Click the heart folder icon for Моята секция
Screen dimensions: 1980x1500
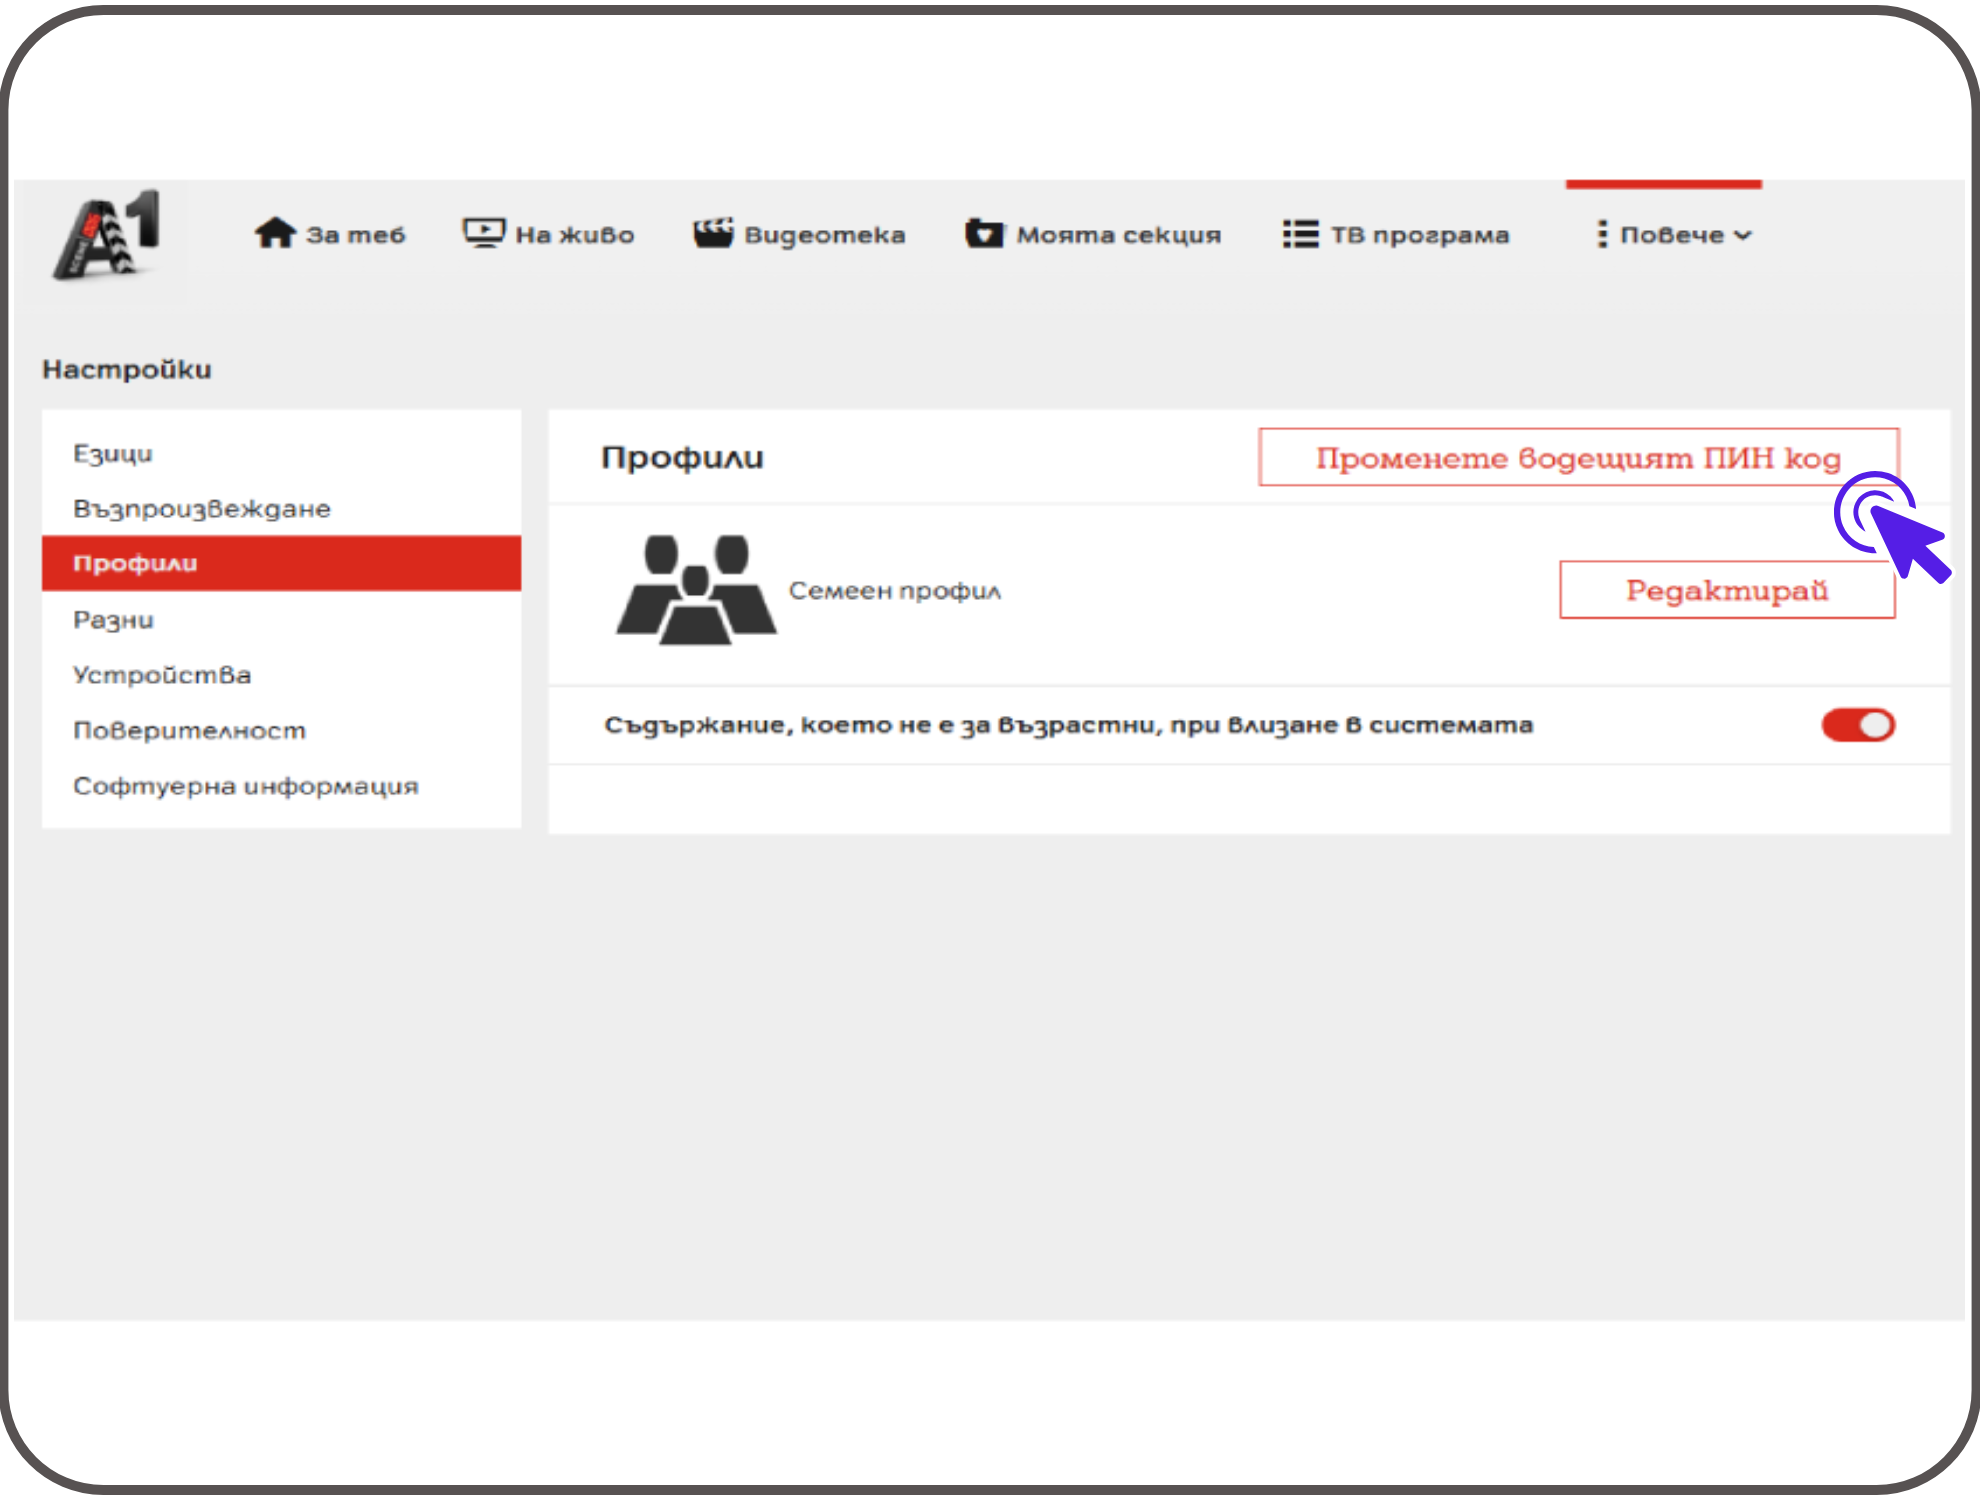[984, 234]
